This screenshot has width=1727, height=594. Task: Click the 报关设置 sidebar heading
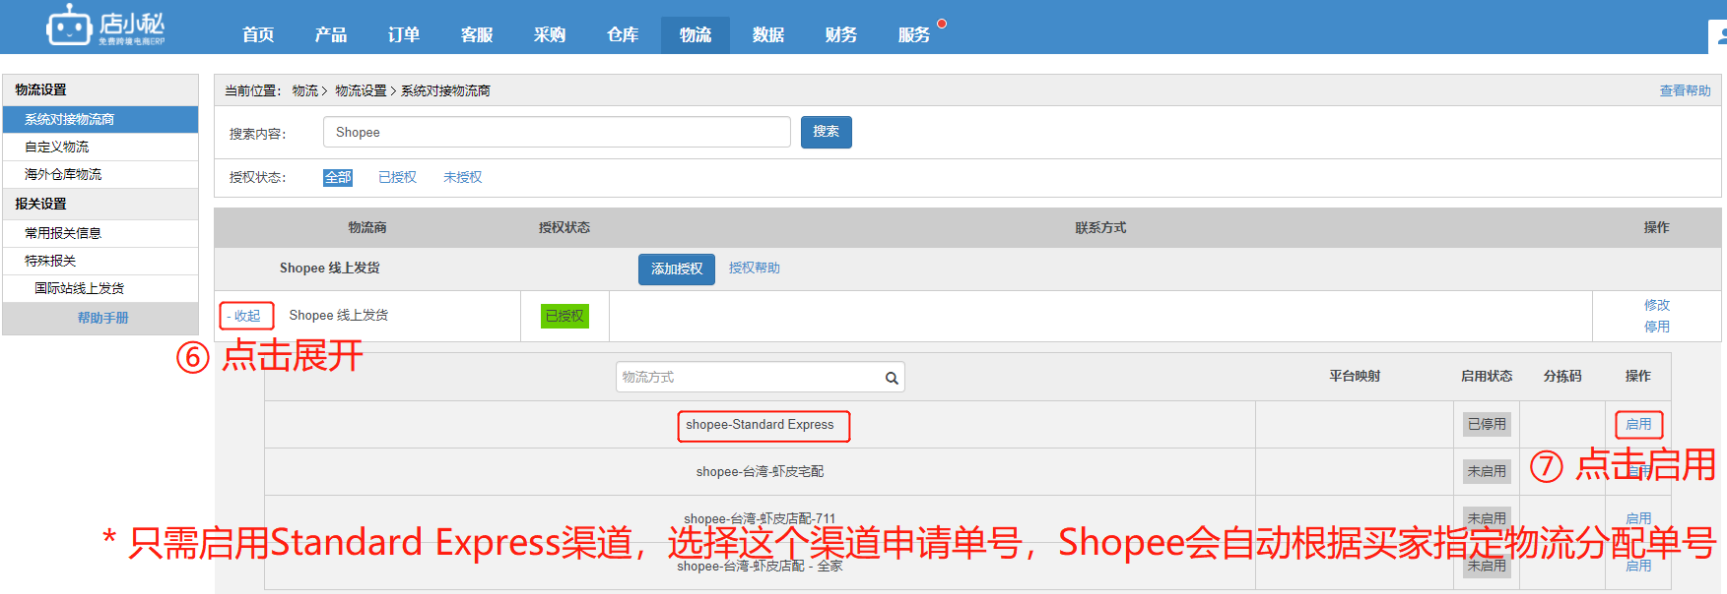coord(41,204)
